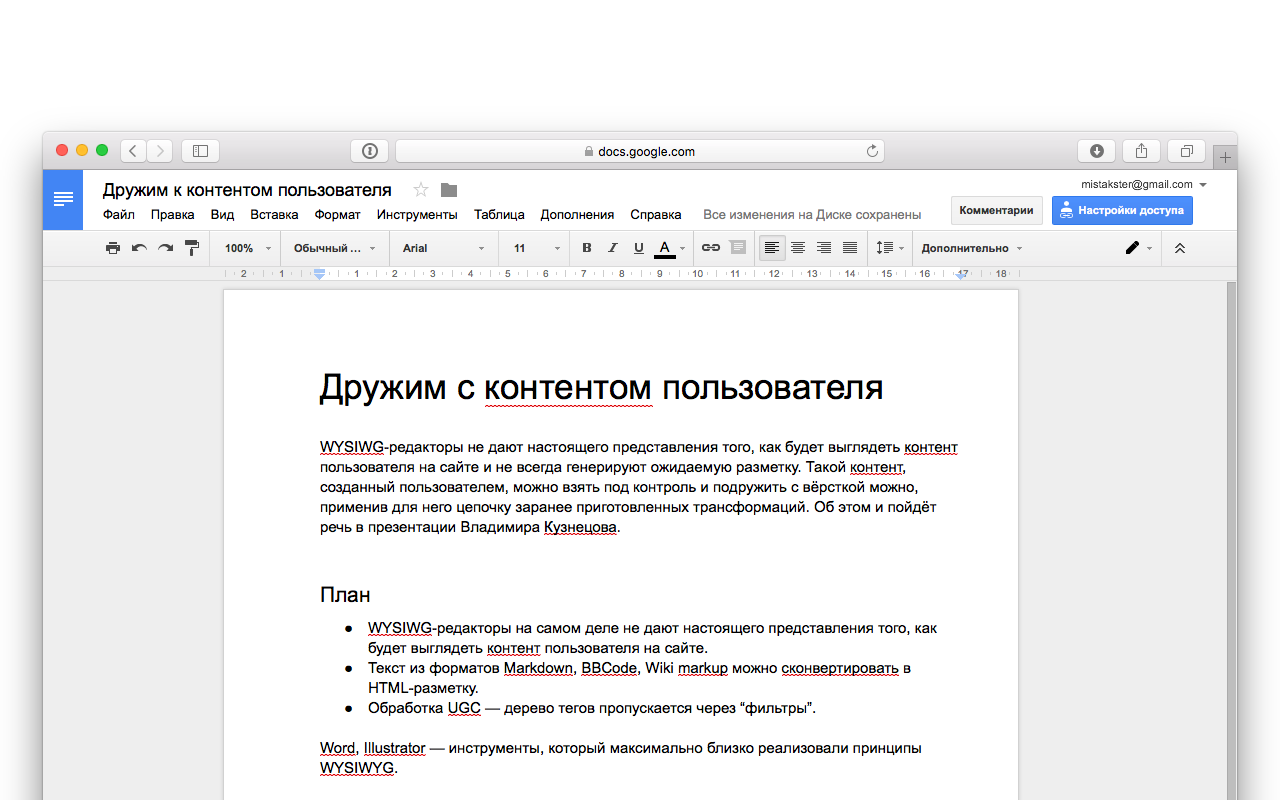Open the Arial font dropdown
Image resolution: width=1280 pixels, height=800 pixels.
443,248
